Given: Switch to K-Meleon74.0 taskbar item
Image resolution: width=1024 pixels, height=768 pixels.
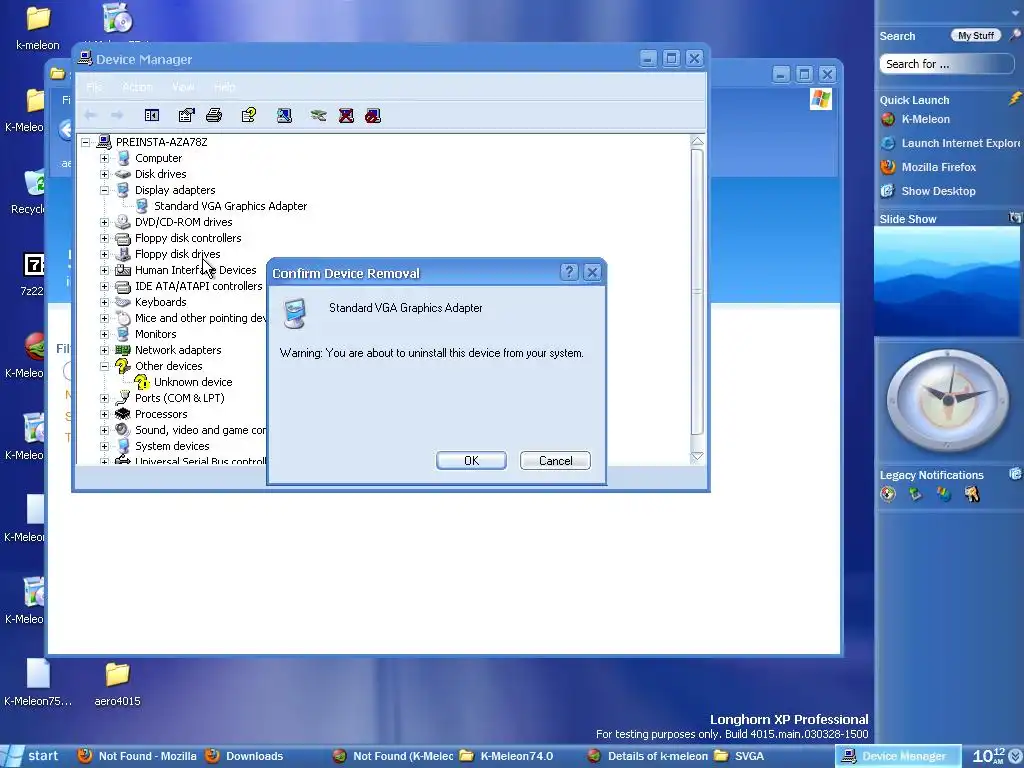Looking at the screenshot, I should tap(507, 756).
